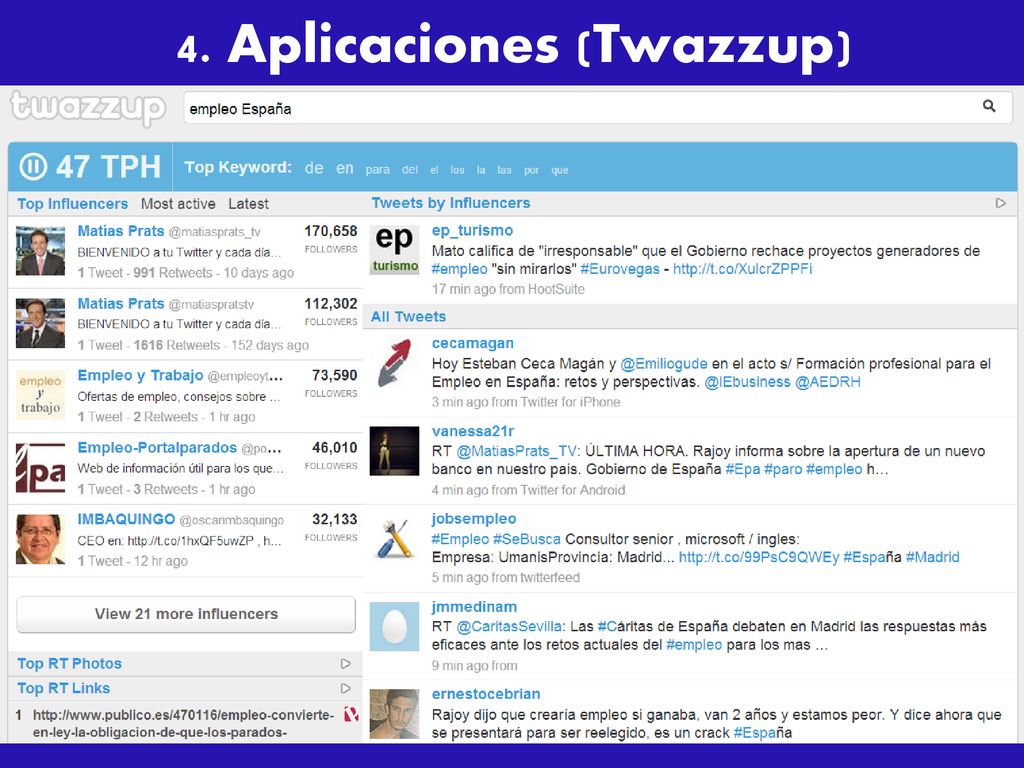Image resolution: width=1024 pixels, height=768 pixels.
Task: Switch to the Latest tab
Action: [248, 204]
